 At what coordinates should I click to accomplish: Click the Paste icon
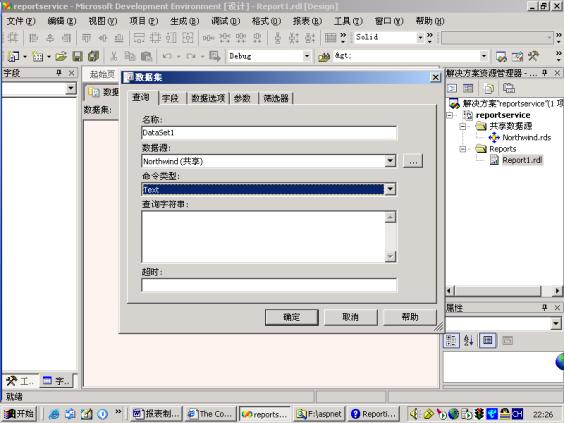[x=146, y=56]
